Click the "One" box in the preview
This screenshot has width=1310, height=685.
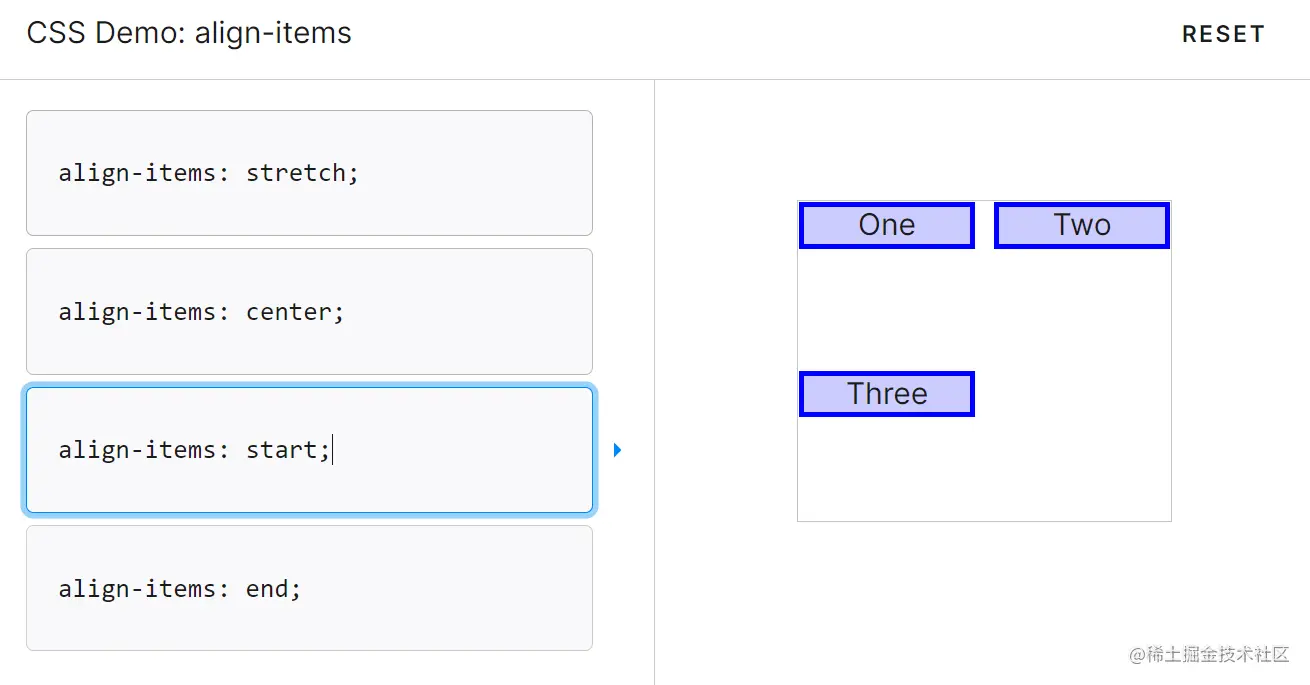point(886,225)
